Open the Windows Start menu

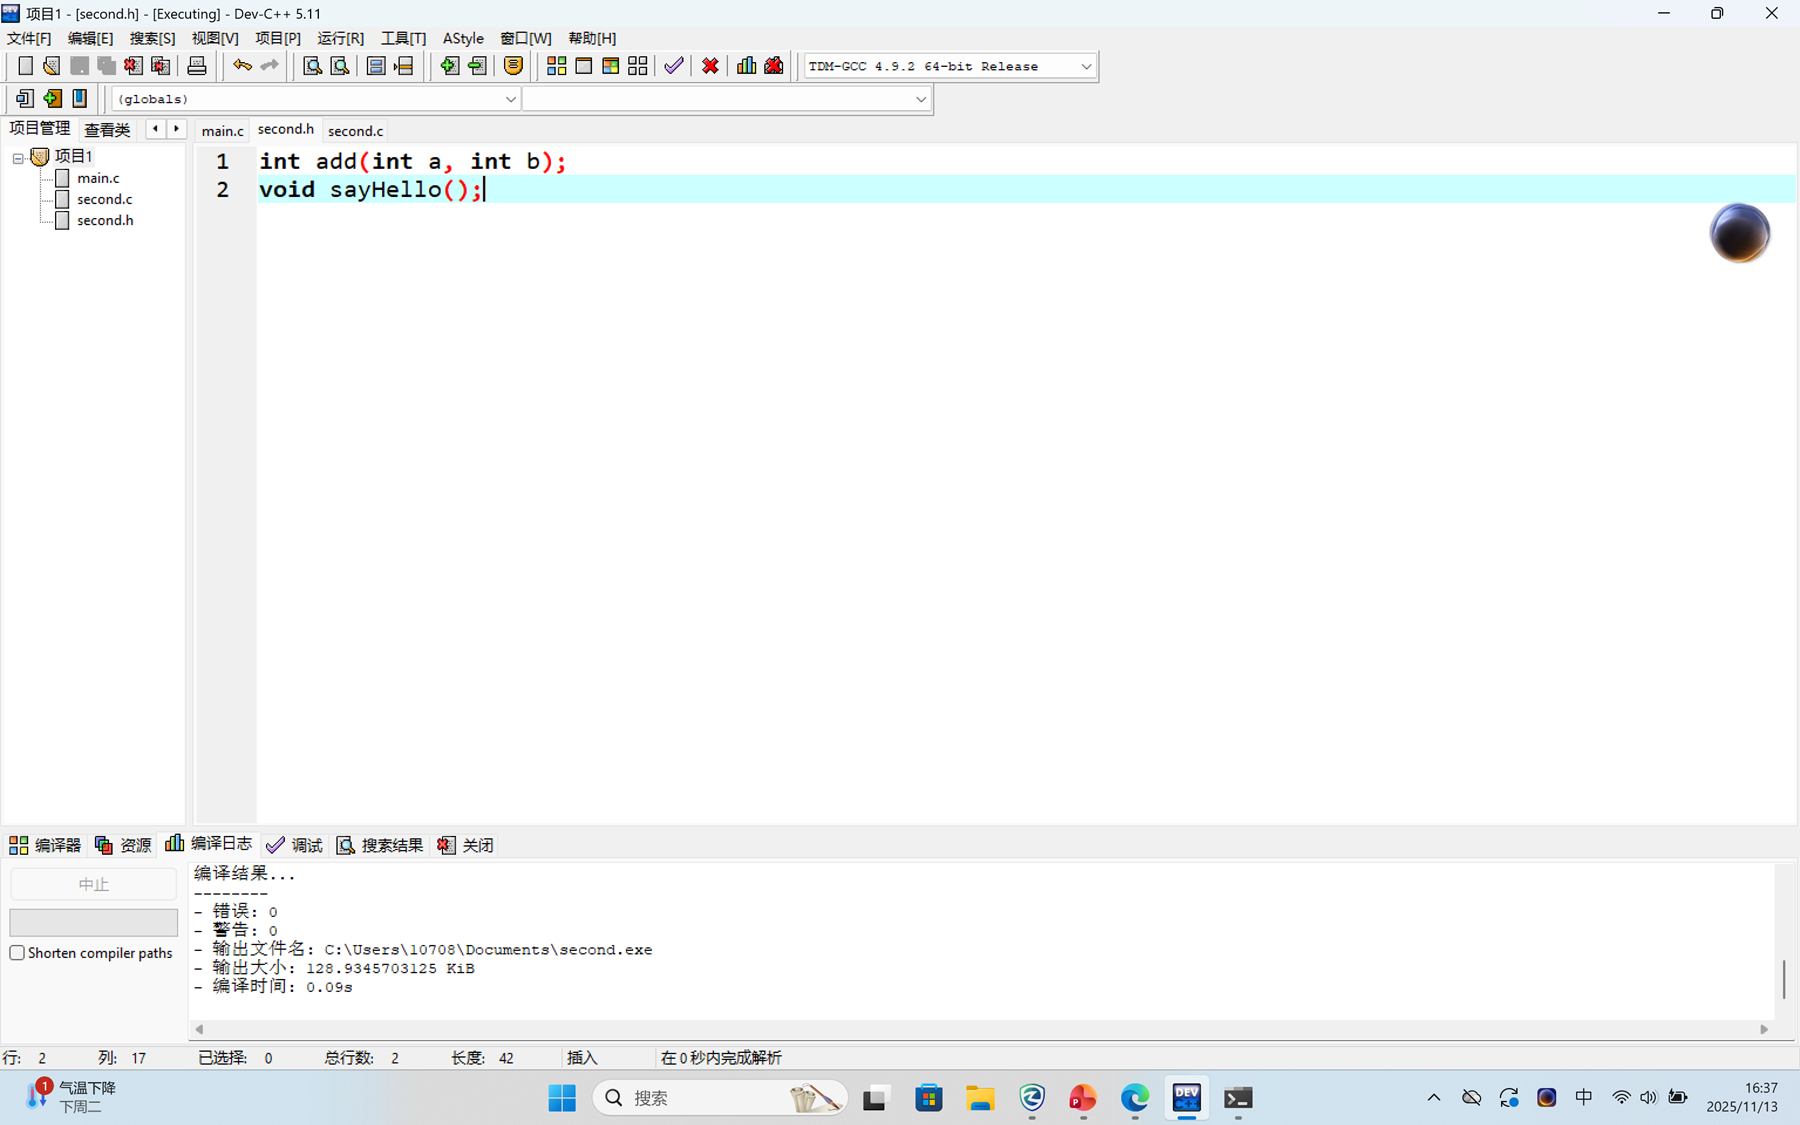click(562, 1098)
